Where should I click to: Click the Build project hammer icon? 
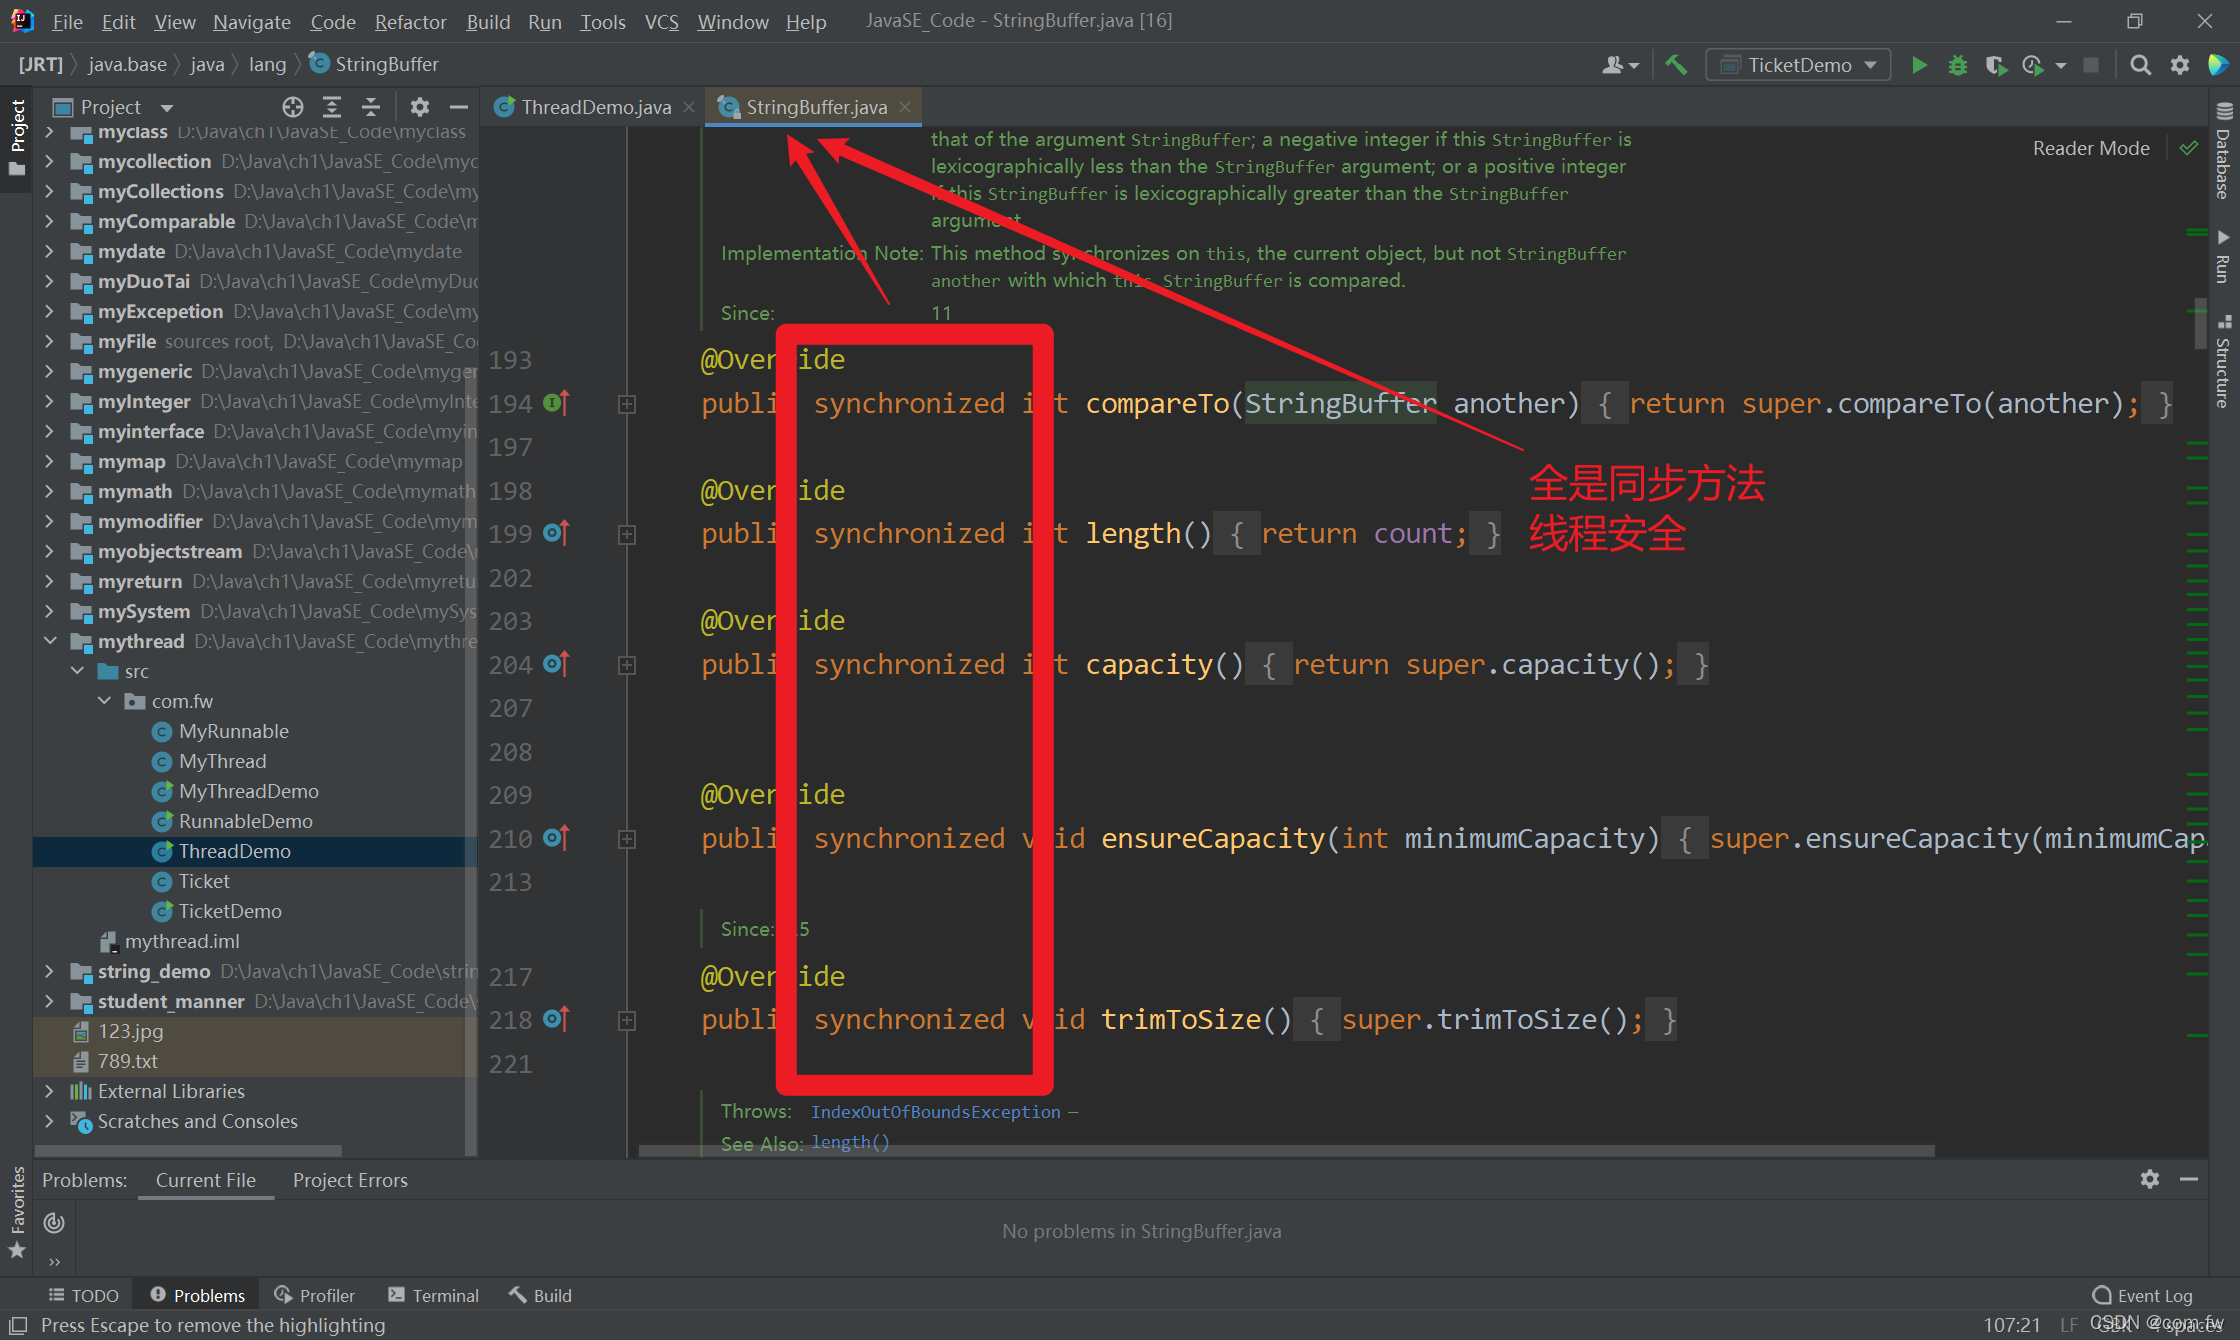tap(1676, 65)
